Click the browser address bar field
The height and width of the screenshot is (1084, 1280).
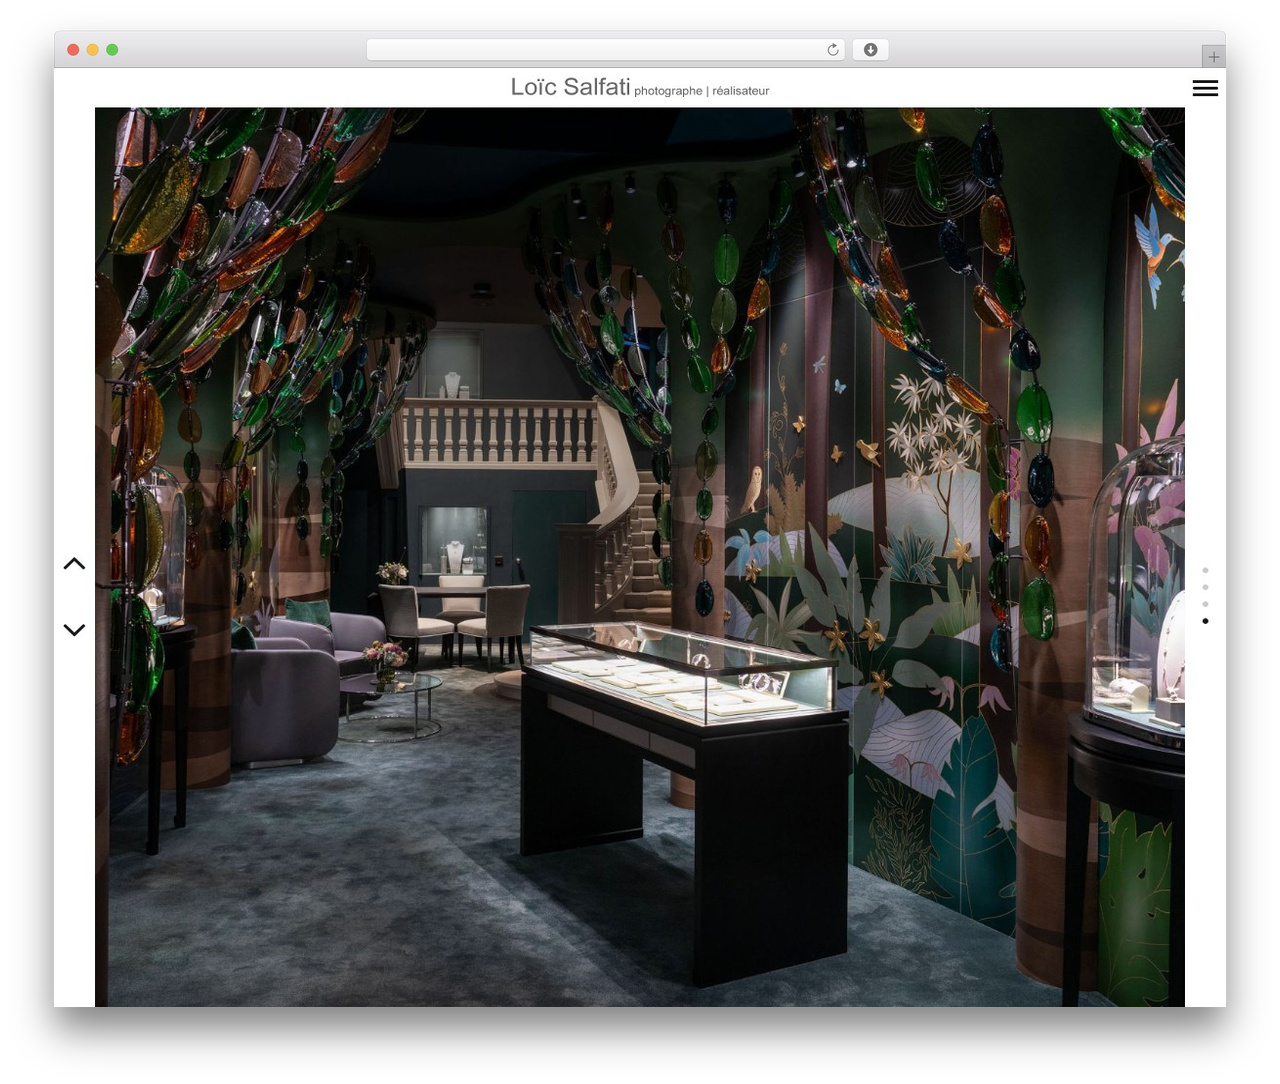[x=606, y=50]
